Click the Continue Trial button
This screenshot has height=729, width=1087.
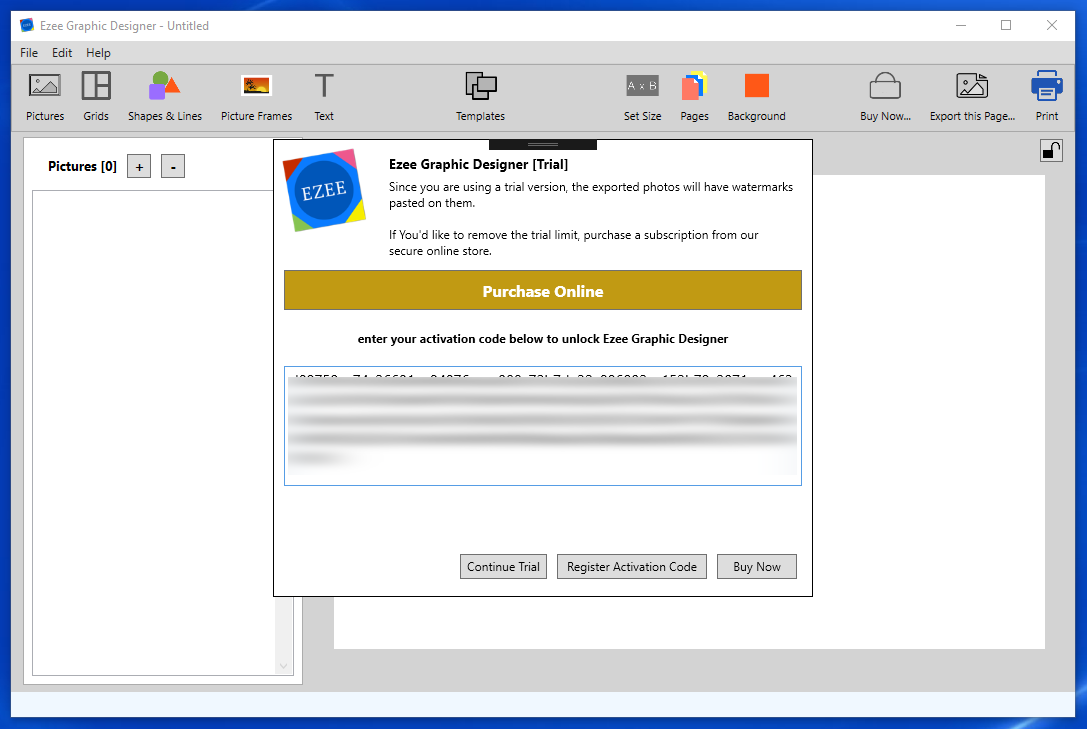click(503, 567)
